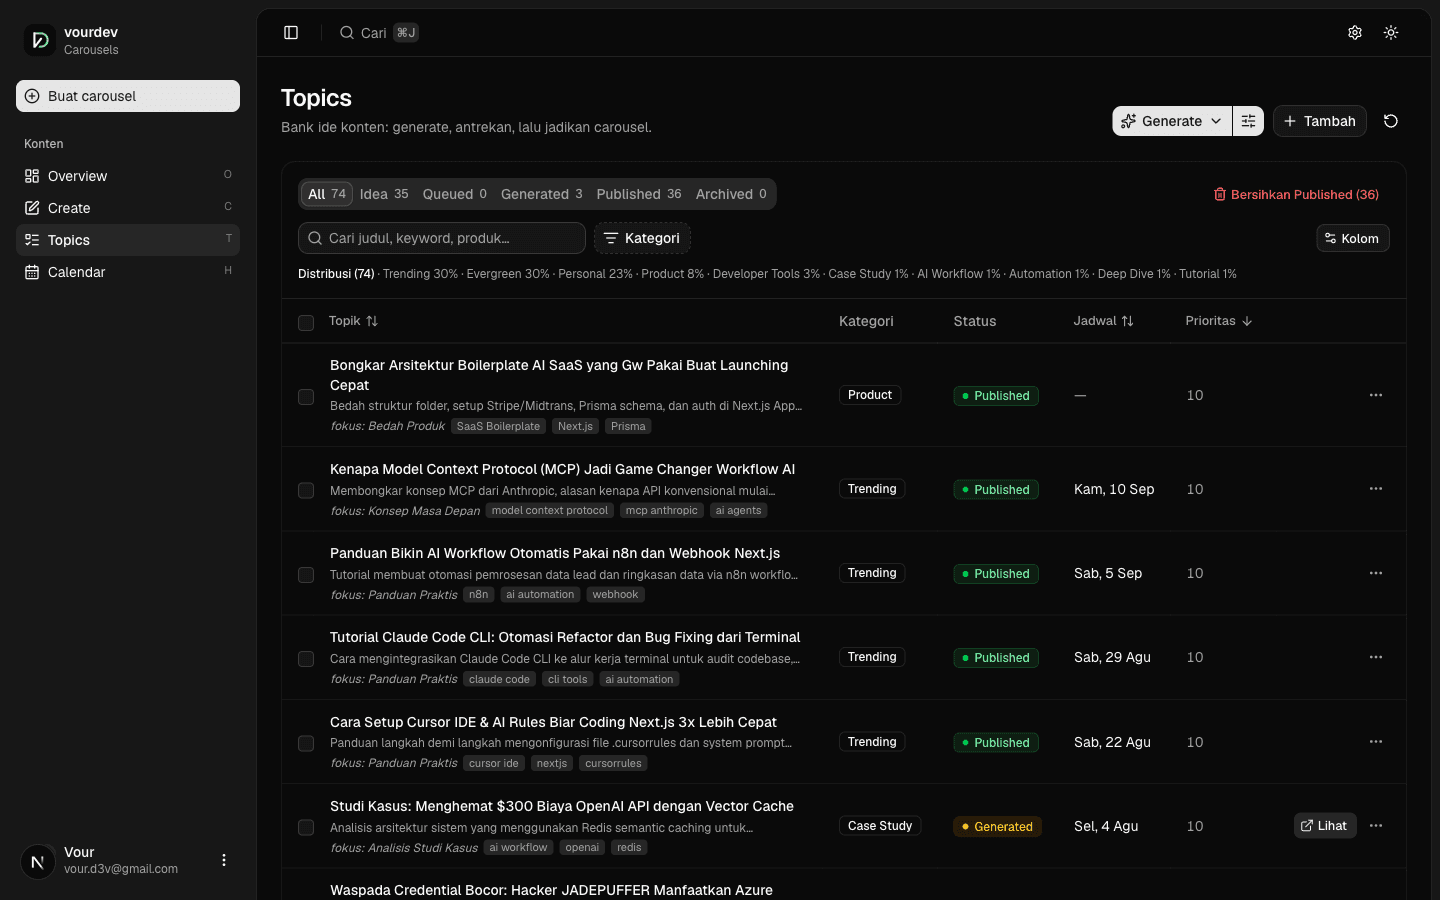Open Calendar in the sidebar
Image resolution: width=1440 pixels, height=900 pixels.
128,272
